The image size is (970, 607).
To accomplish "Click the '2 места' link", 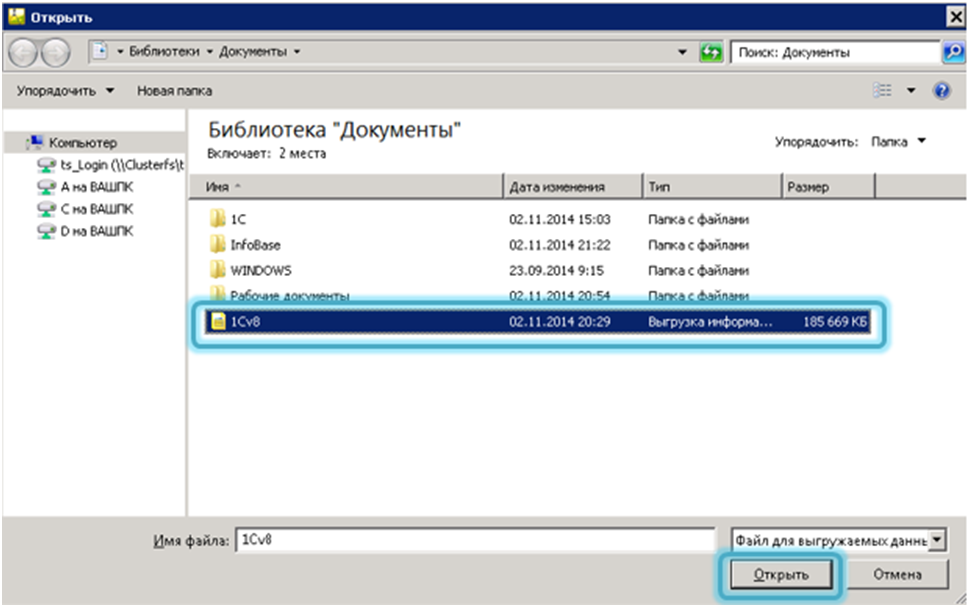I will tap(302, 153).
